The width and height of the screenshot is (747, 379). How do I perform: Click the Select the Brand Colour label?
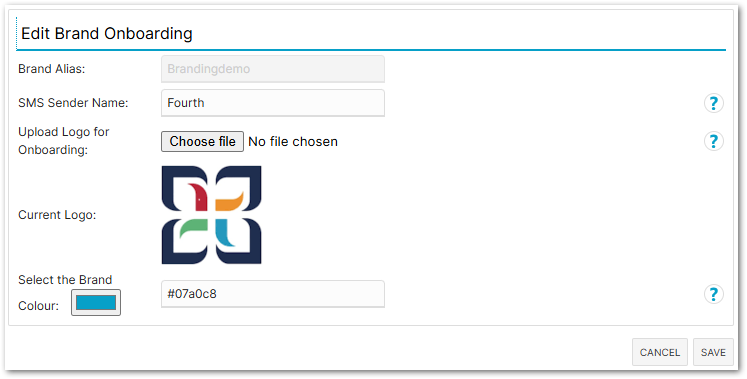[65, 292]
